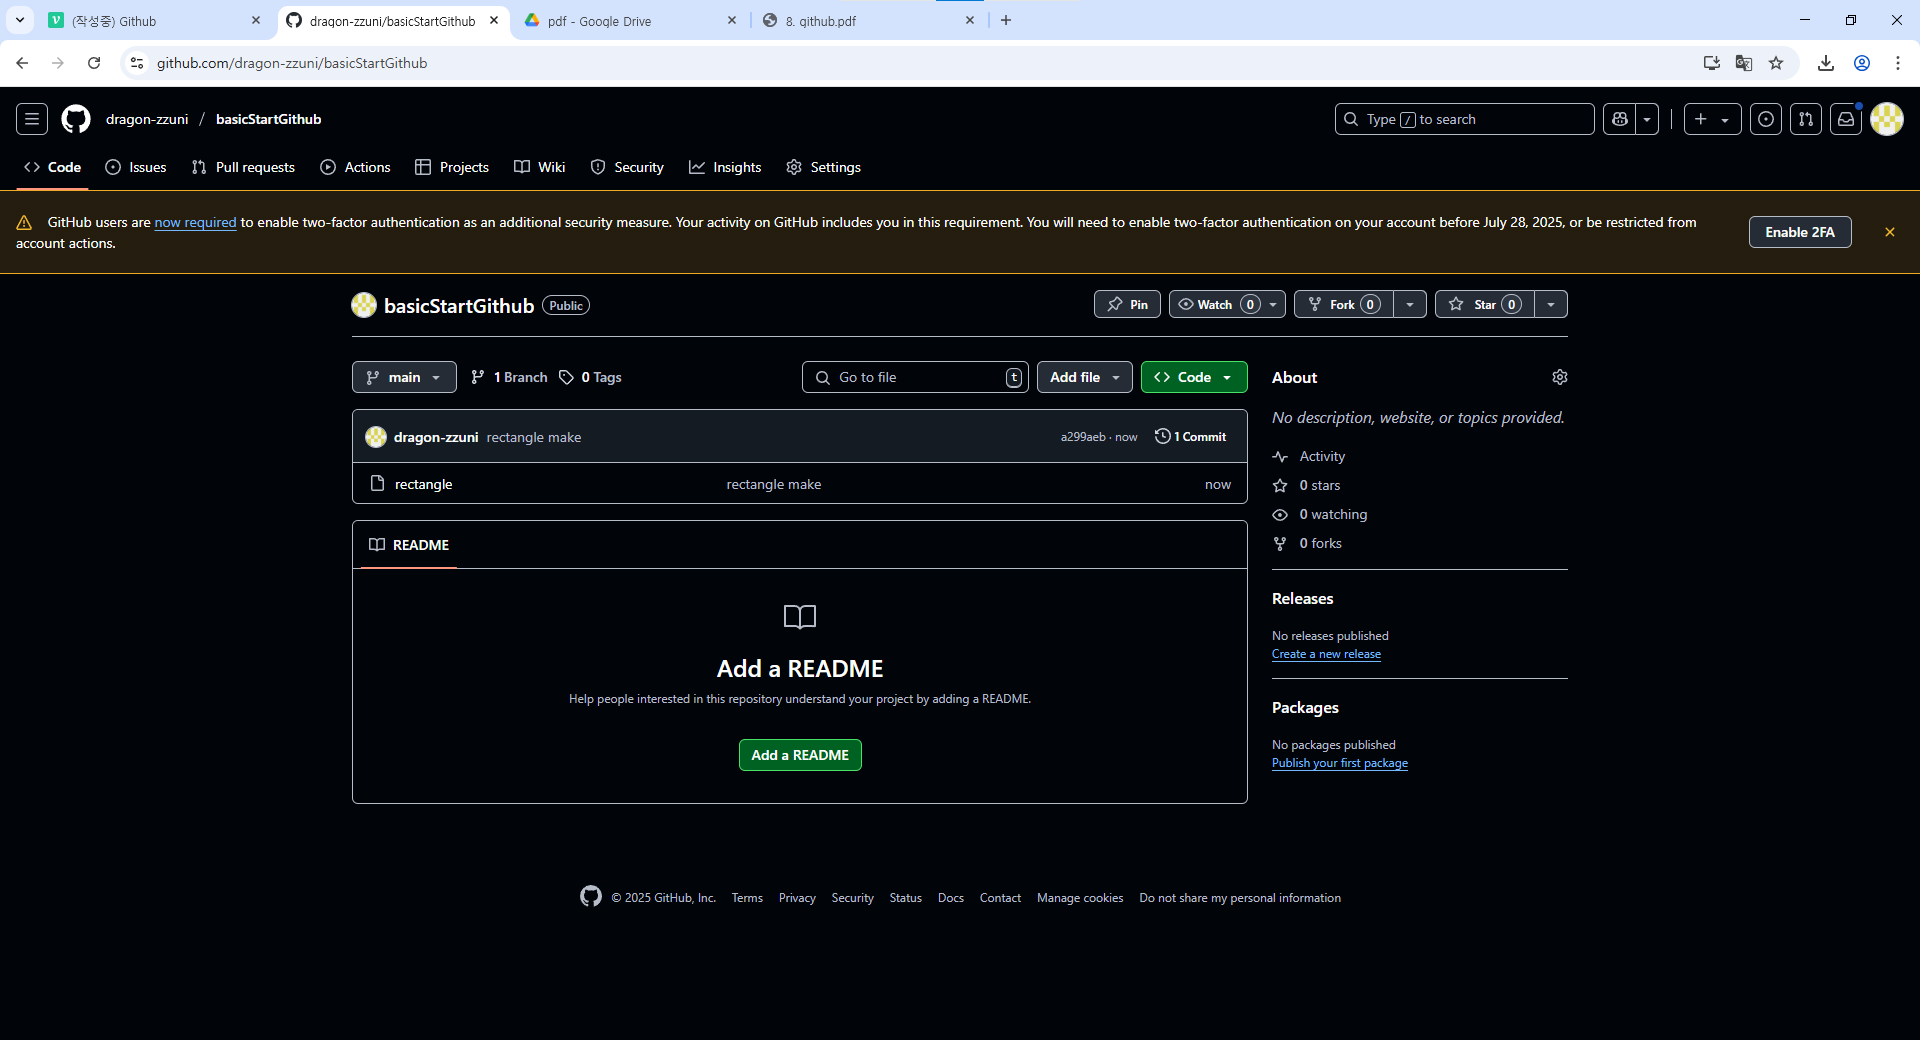Open the main branch selector dropdown
This screenshot has width=1920, height=1040.
(x=404, y=377)
